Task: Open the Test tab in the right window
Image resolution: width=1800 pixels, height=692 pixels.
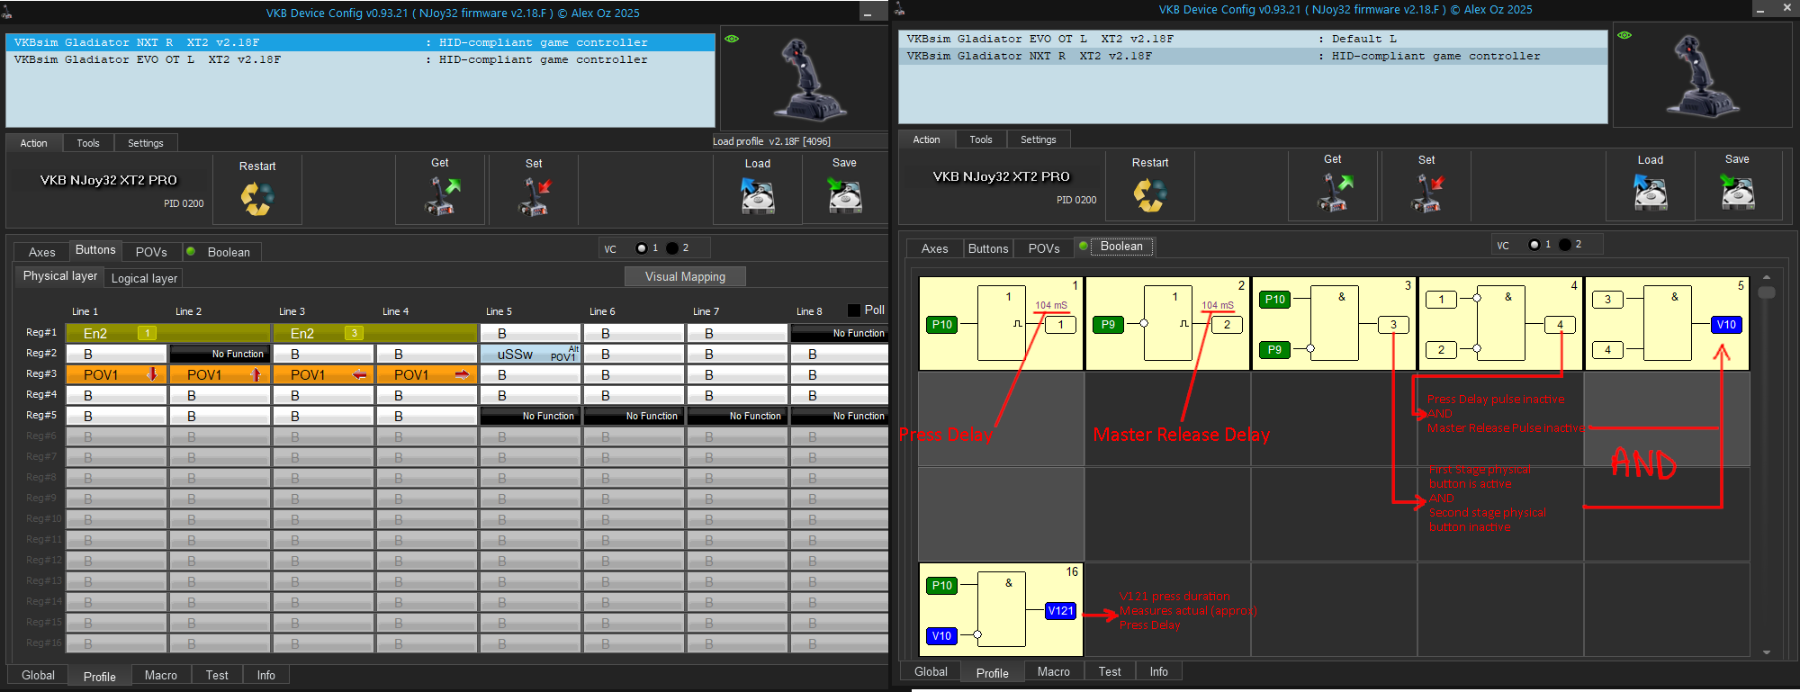Action: point(1110,671)
